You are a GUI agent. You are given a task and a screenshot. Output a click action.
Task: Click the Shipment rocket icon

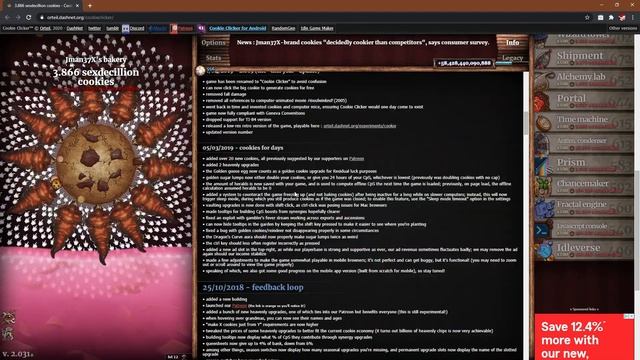(x=544, y=58)
